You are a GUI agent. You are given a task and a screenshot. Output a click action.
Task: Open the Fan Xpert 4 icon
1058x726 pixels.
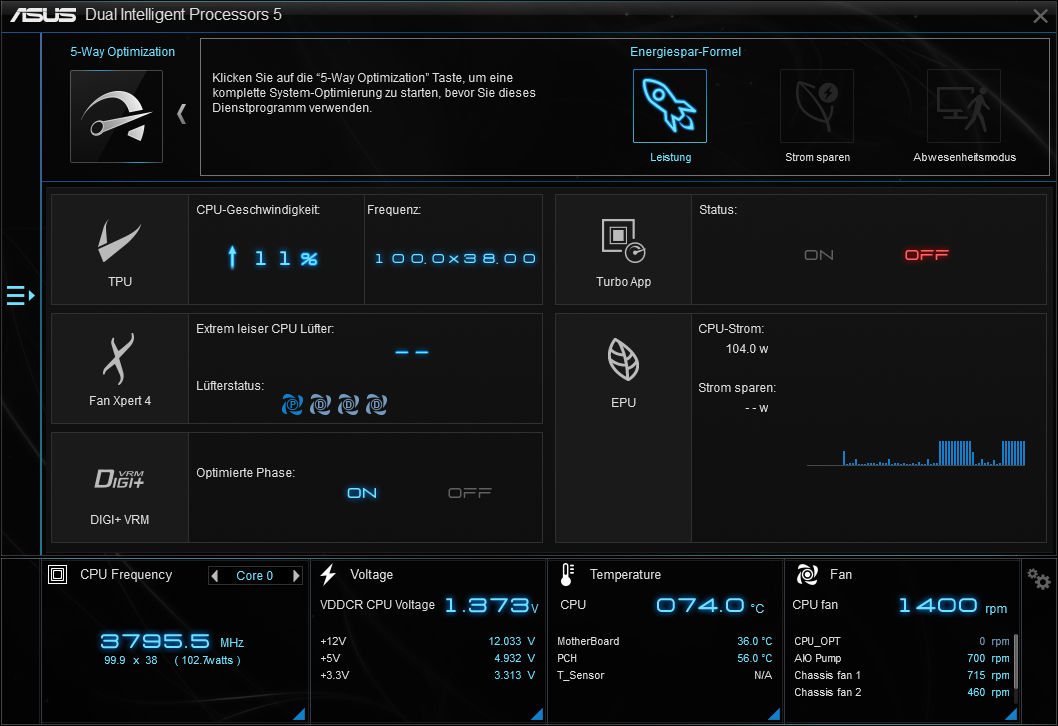coord(119,358)
